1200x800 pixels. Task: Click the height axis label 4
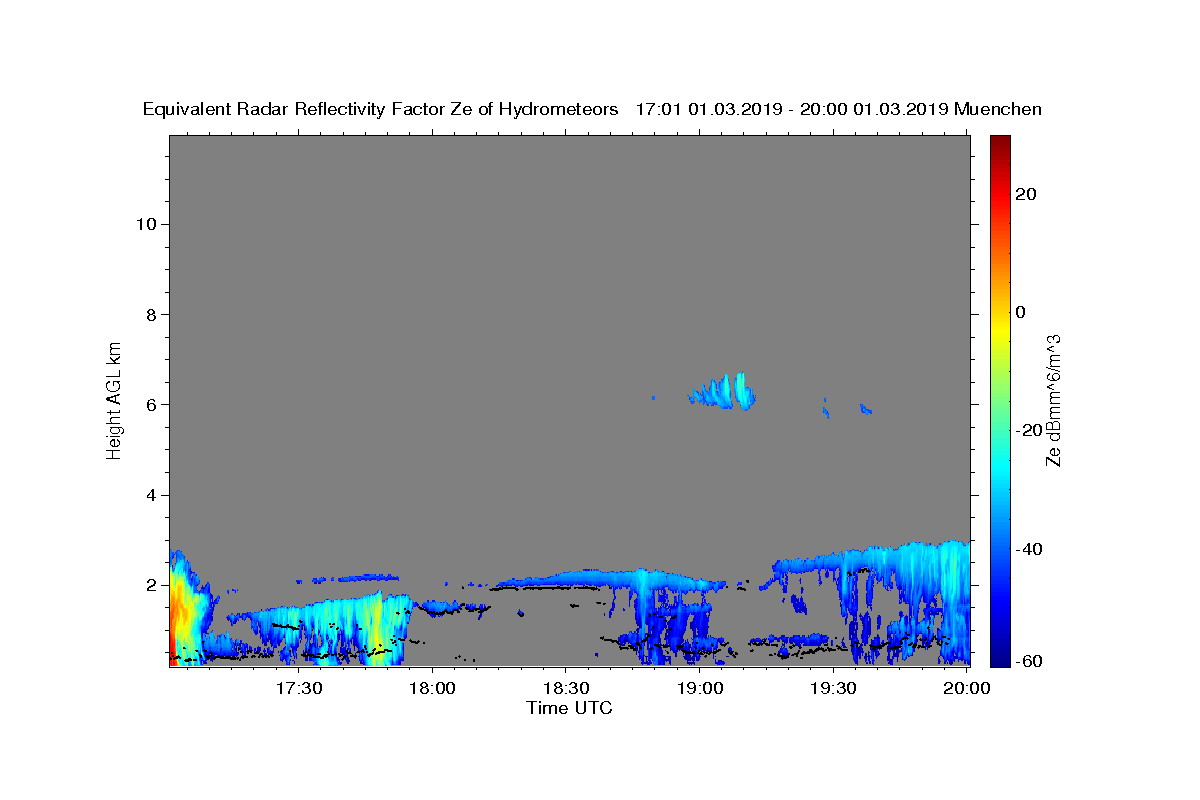click(x=149, y=495)
